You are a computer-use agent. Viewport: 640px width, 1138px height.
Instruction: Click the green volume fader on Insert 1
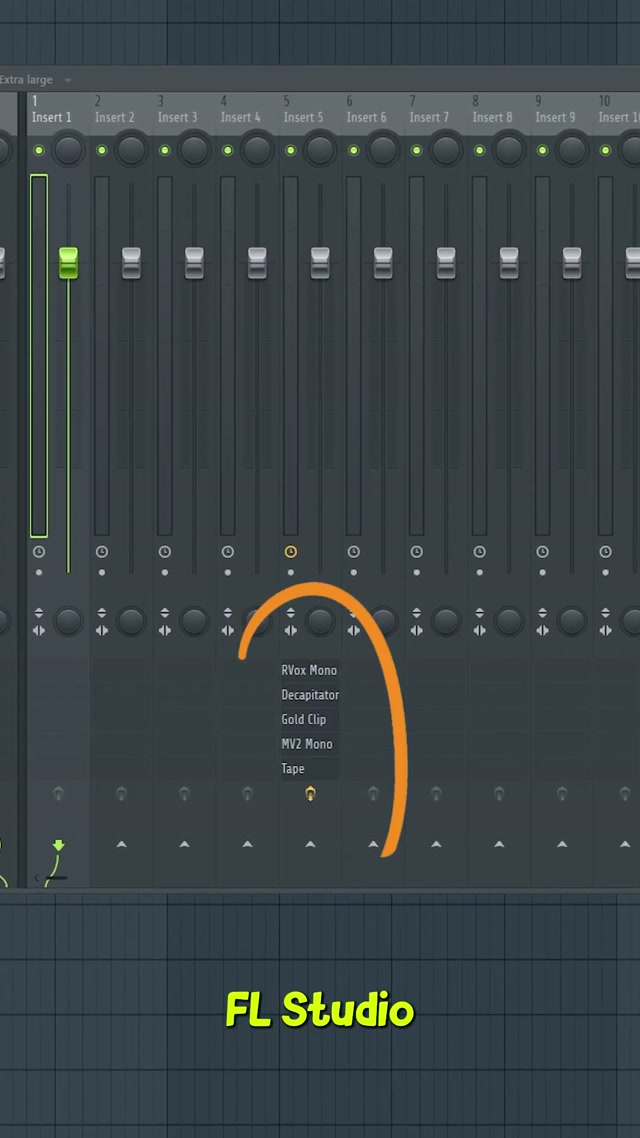(x=68, y=263)
